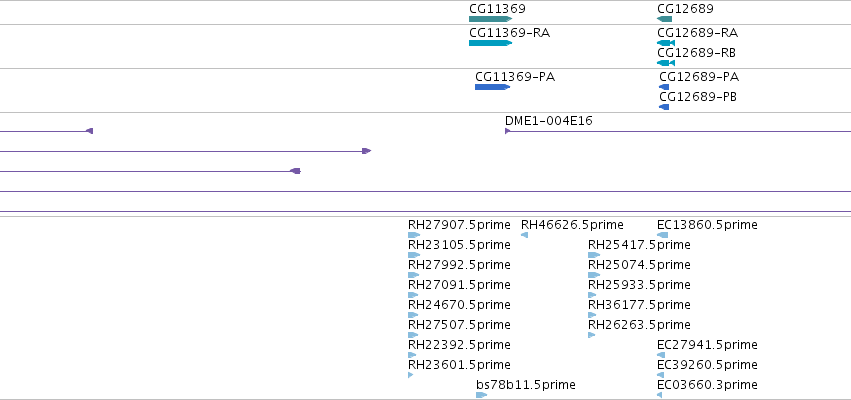Screen dimensions: 851x400
Task: Click the RH46626.5prime EST arrow
Action: [x=524, y=235]
